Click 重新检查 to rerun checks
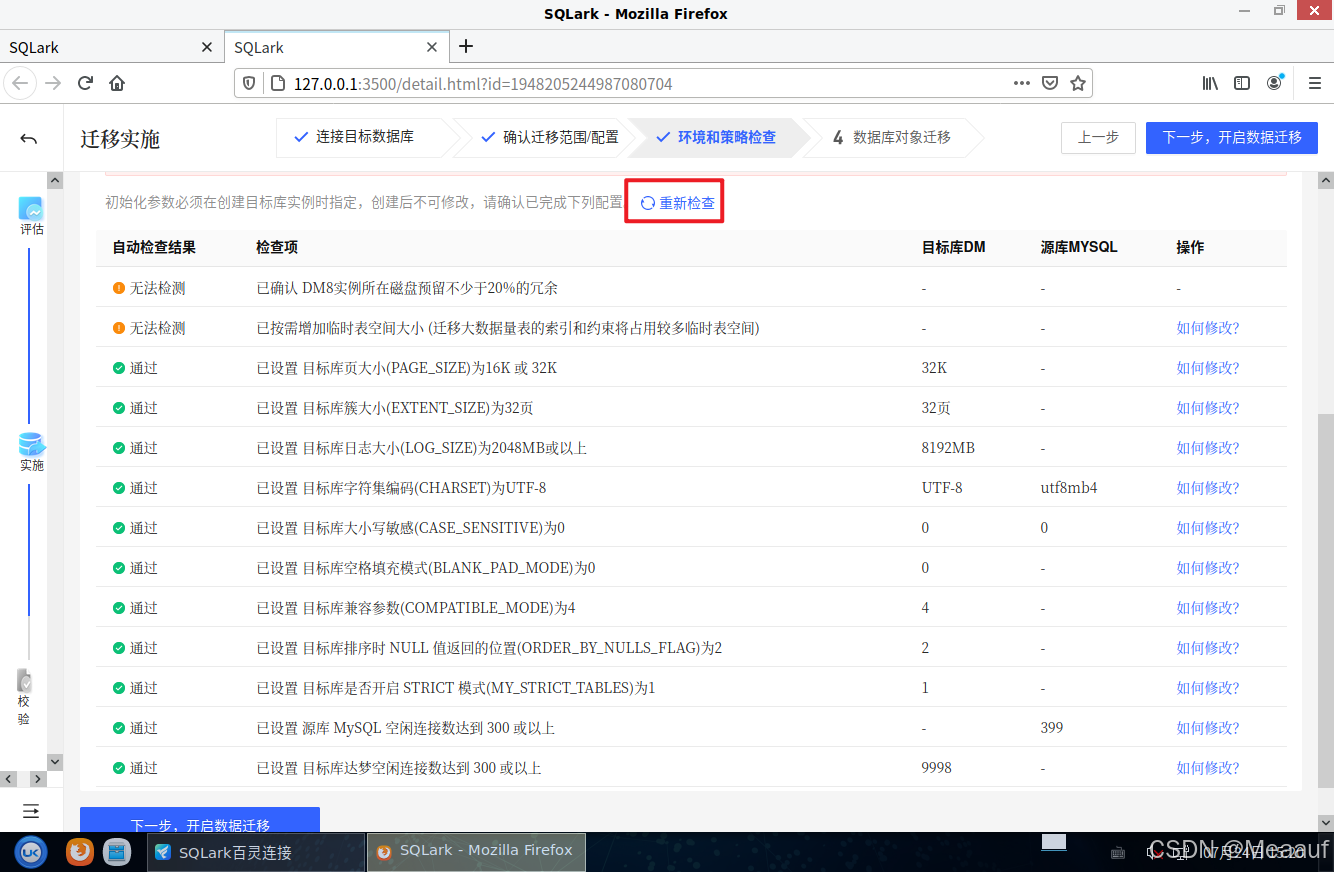 pos(678,203)
